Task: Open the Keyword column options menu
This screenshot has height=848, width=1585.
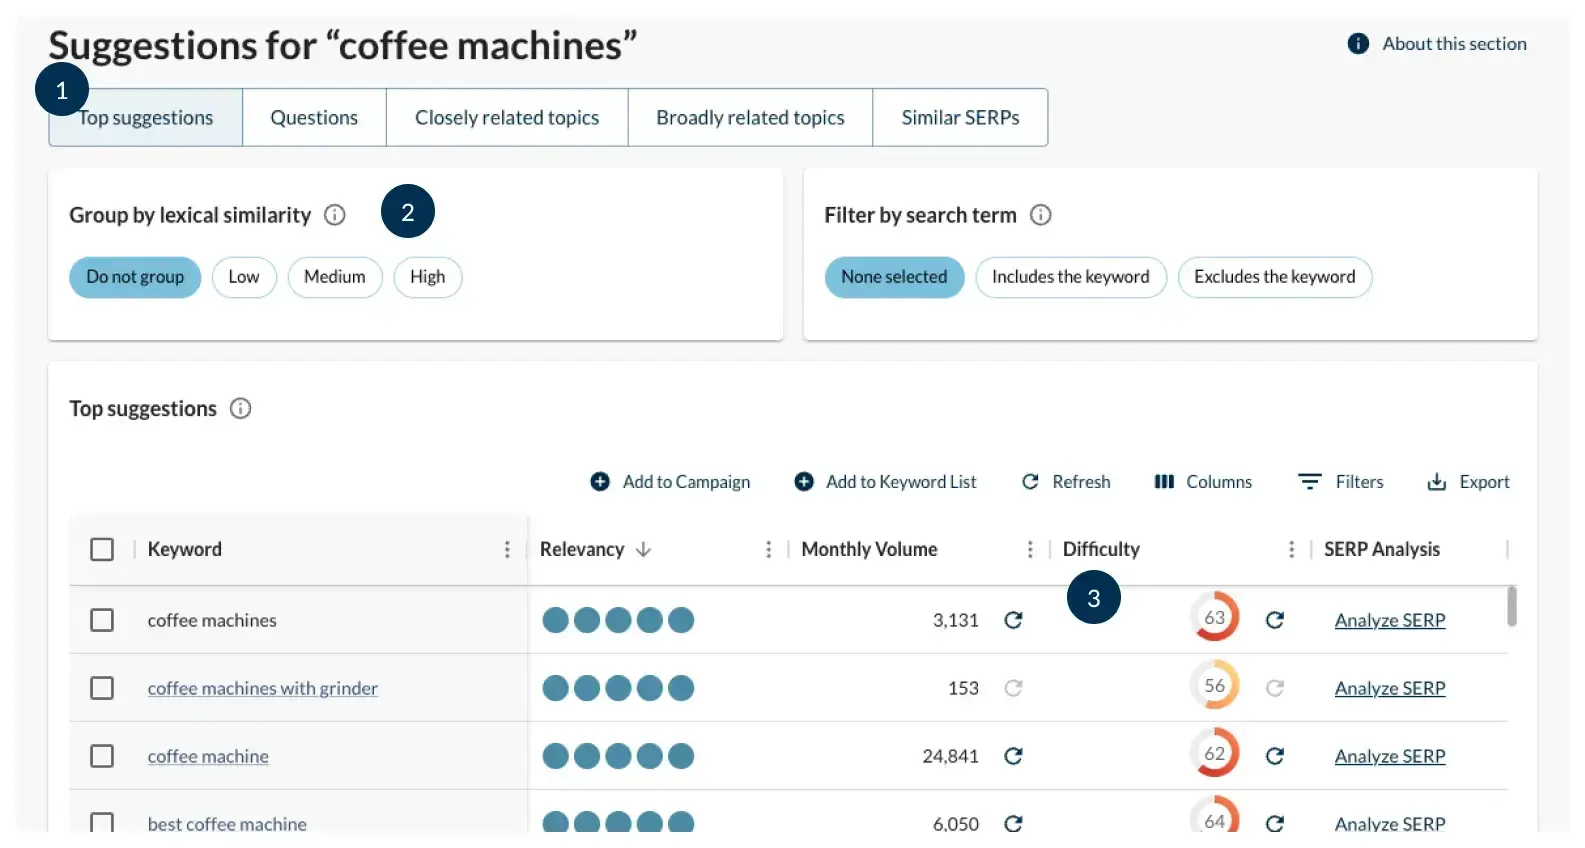Action: pos(507,550)
